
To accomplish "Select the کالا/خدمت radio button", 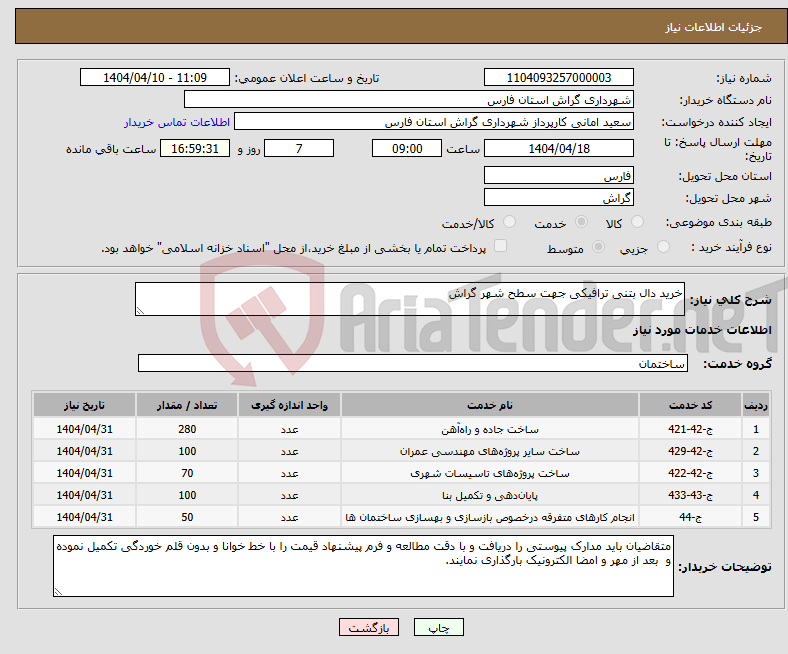I will coord(510,222).
